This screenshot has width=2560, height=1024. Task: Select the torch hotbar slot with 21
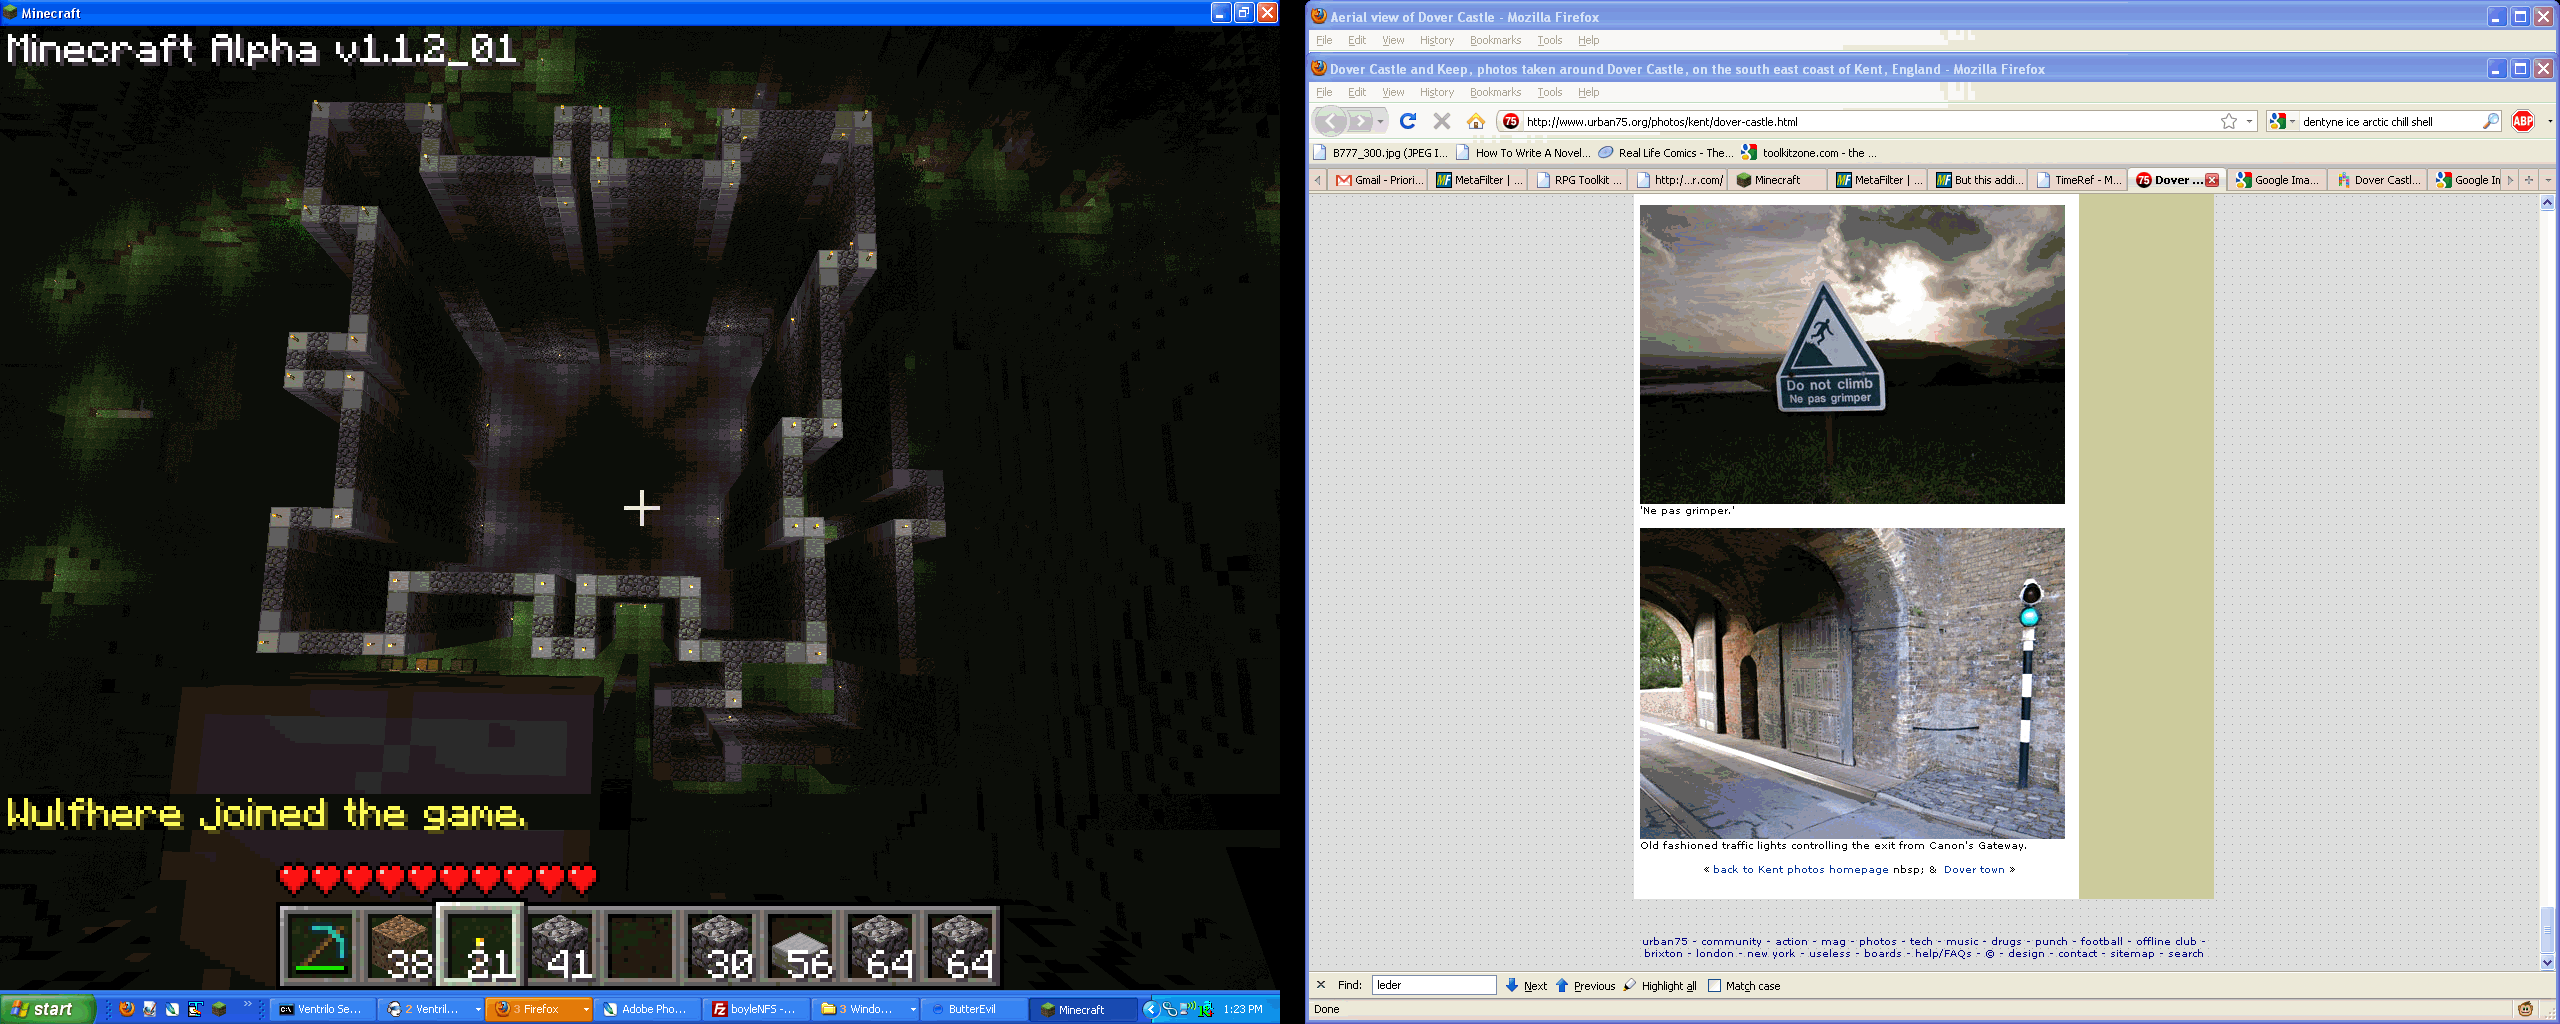coord(480,946)
